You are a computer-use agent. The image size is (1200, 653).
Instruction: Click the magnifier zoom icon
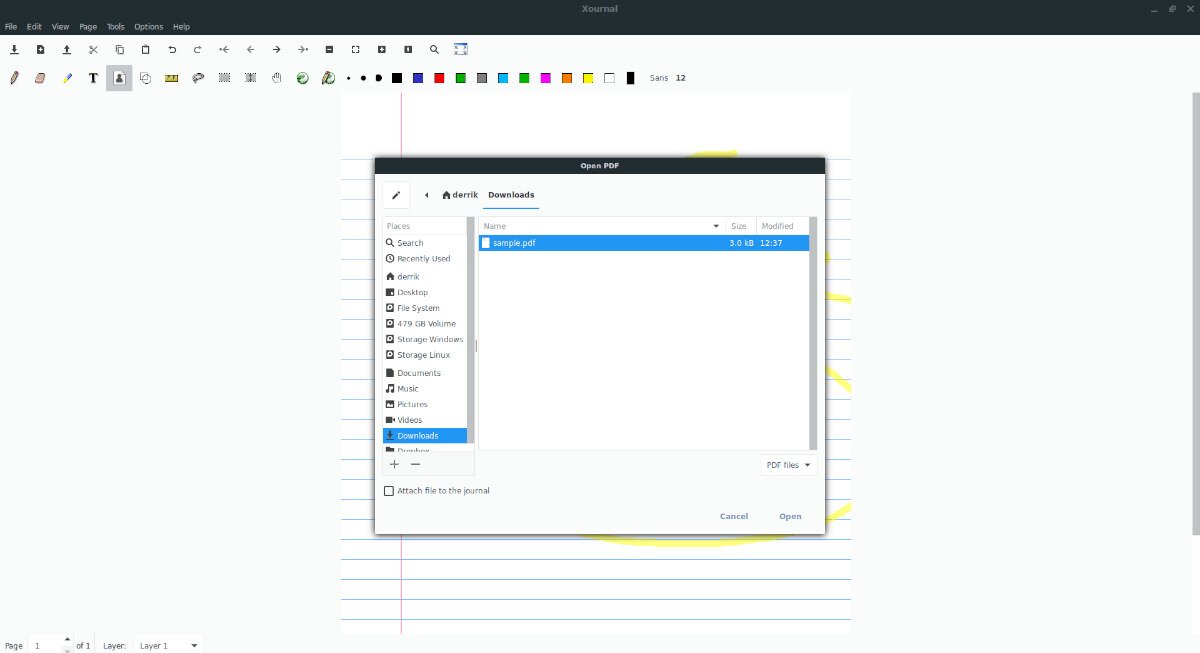point(434,49)
